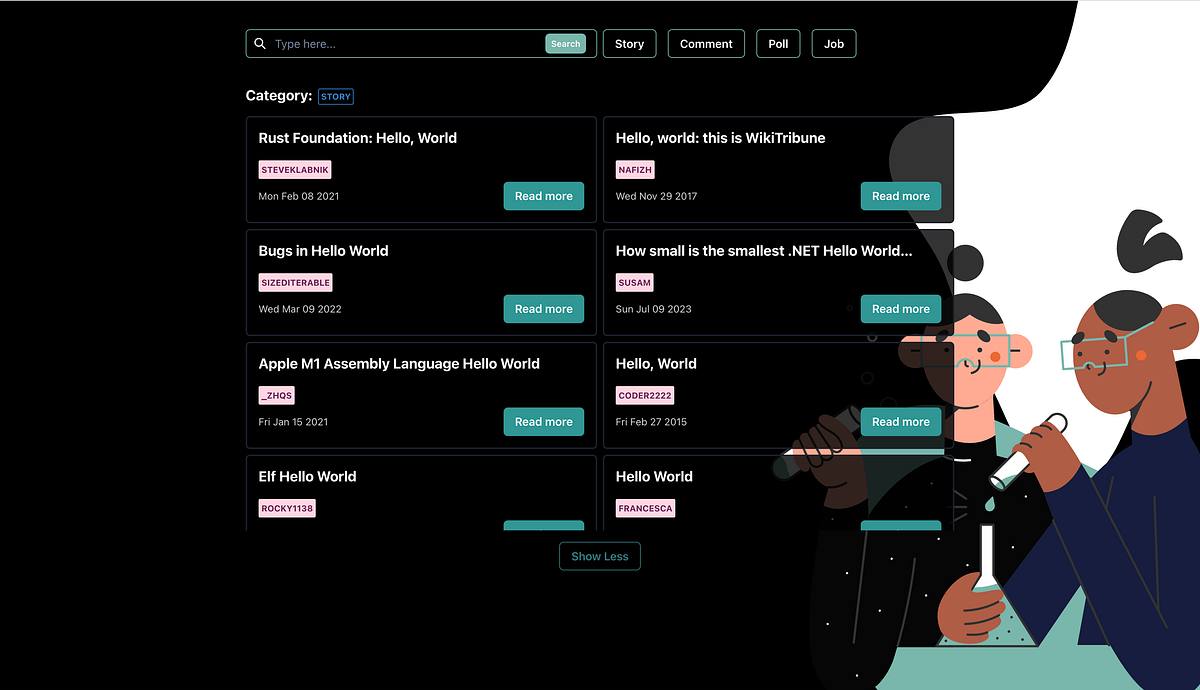Click inside the Type here search field
The height and width of the screenshot is (690, 1200).
[400, 43]
